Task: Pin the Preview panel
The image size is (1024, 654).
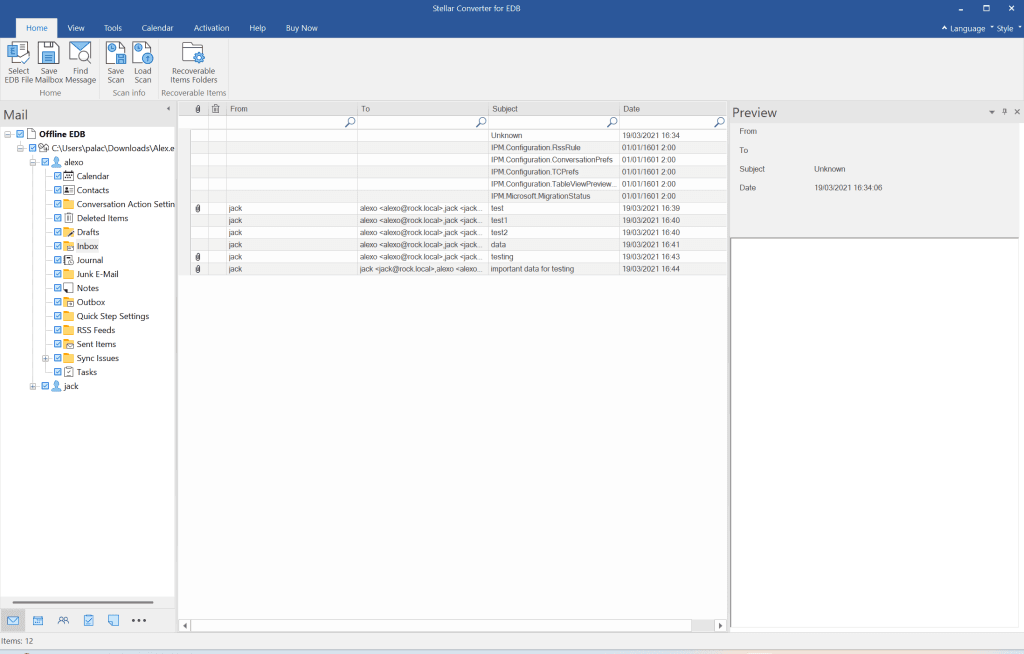Action: click(1004, 112)
